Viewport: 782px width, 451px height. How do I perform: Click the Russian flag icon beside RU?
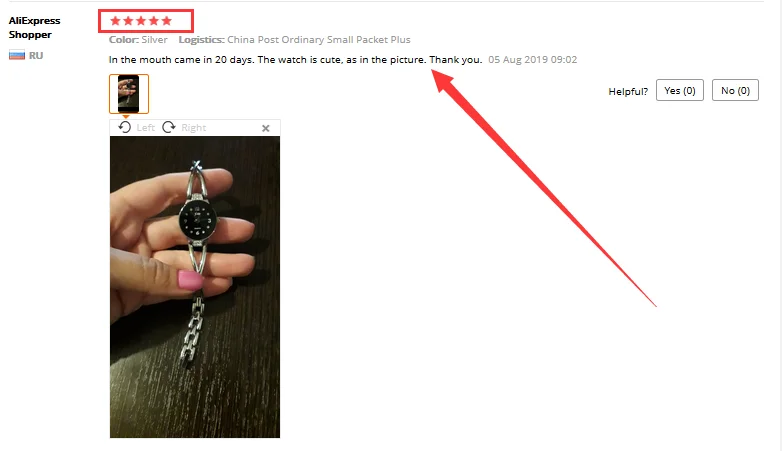(17, 55)
